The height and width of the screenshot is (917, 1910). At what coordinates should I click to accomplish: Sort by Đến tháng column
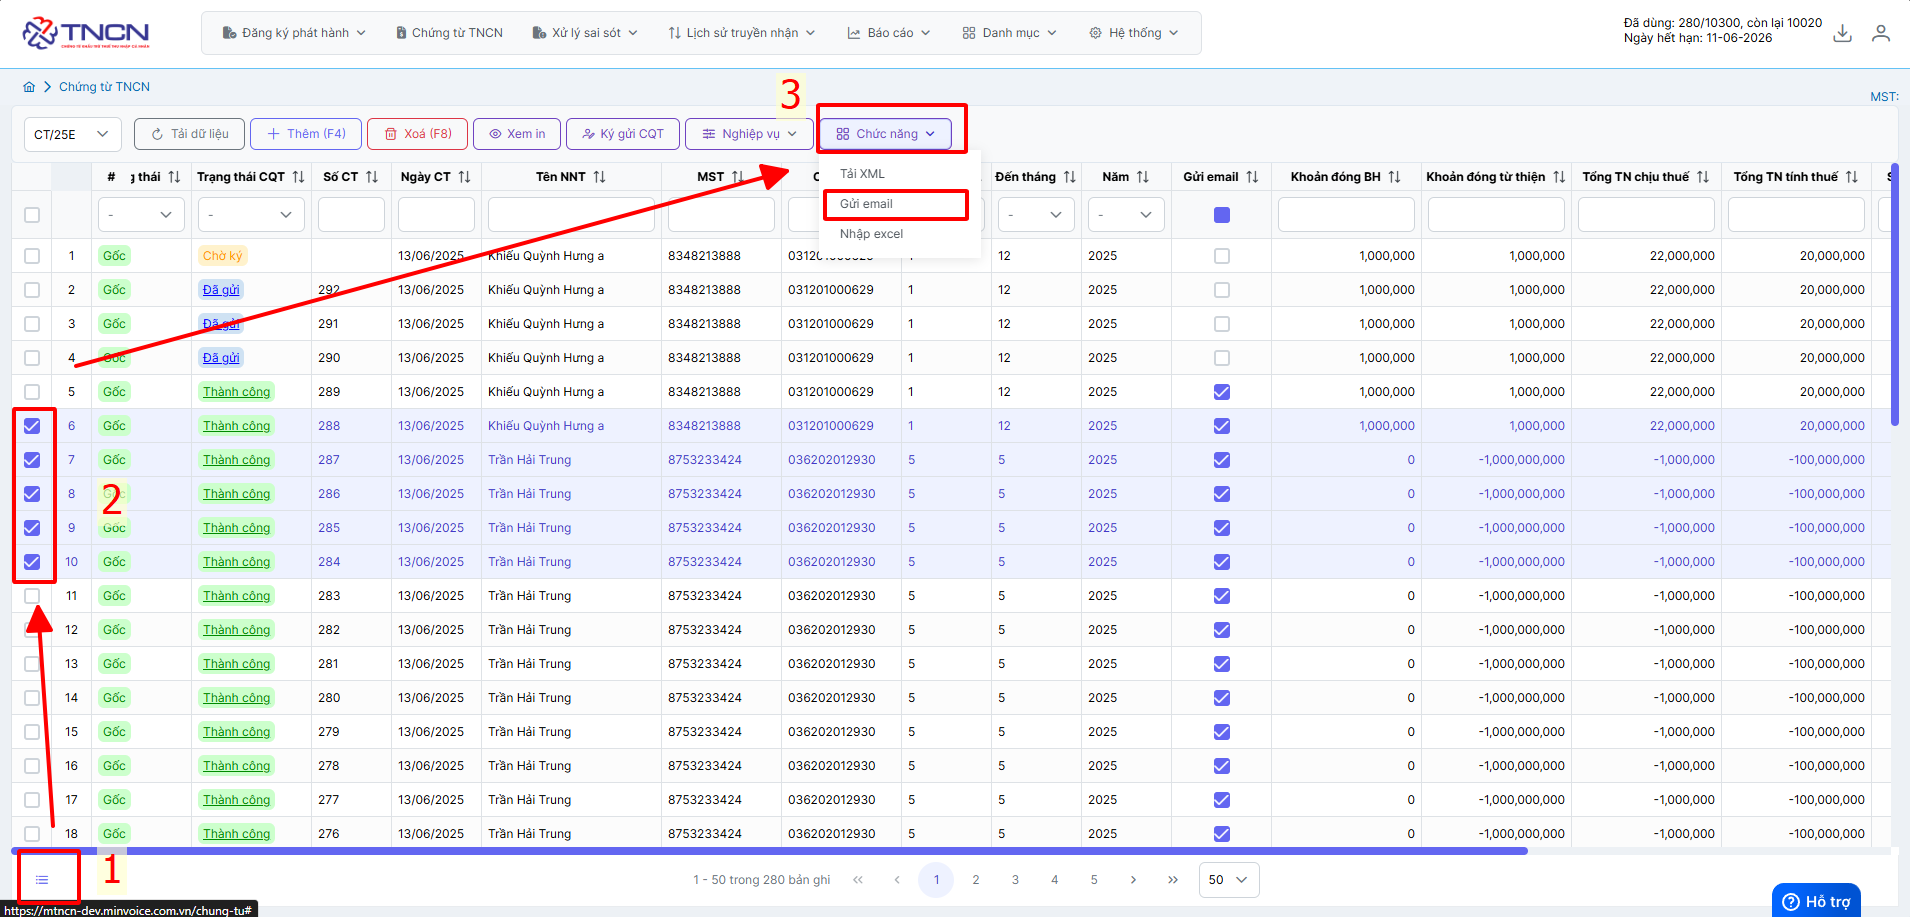click(x=1069, y=177)
